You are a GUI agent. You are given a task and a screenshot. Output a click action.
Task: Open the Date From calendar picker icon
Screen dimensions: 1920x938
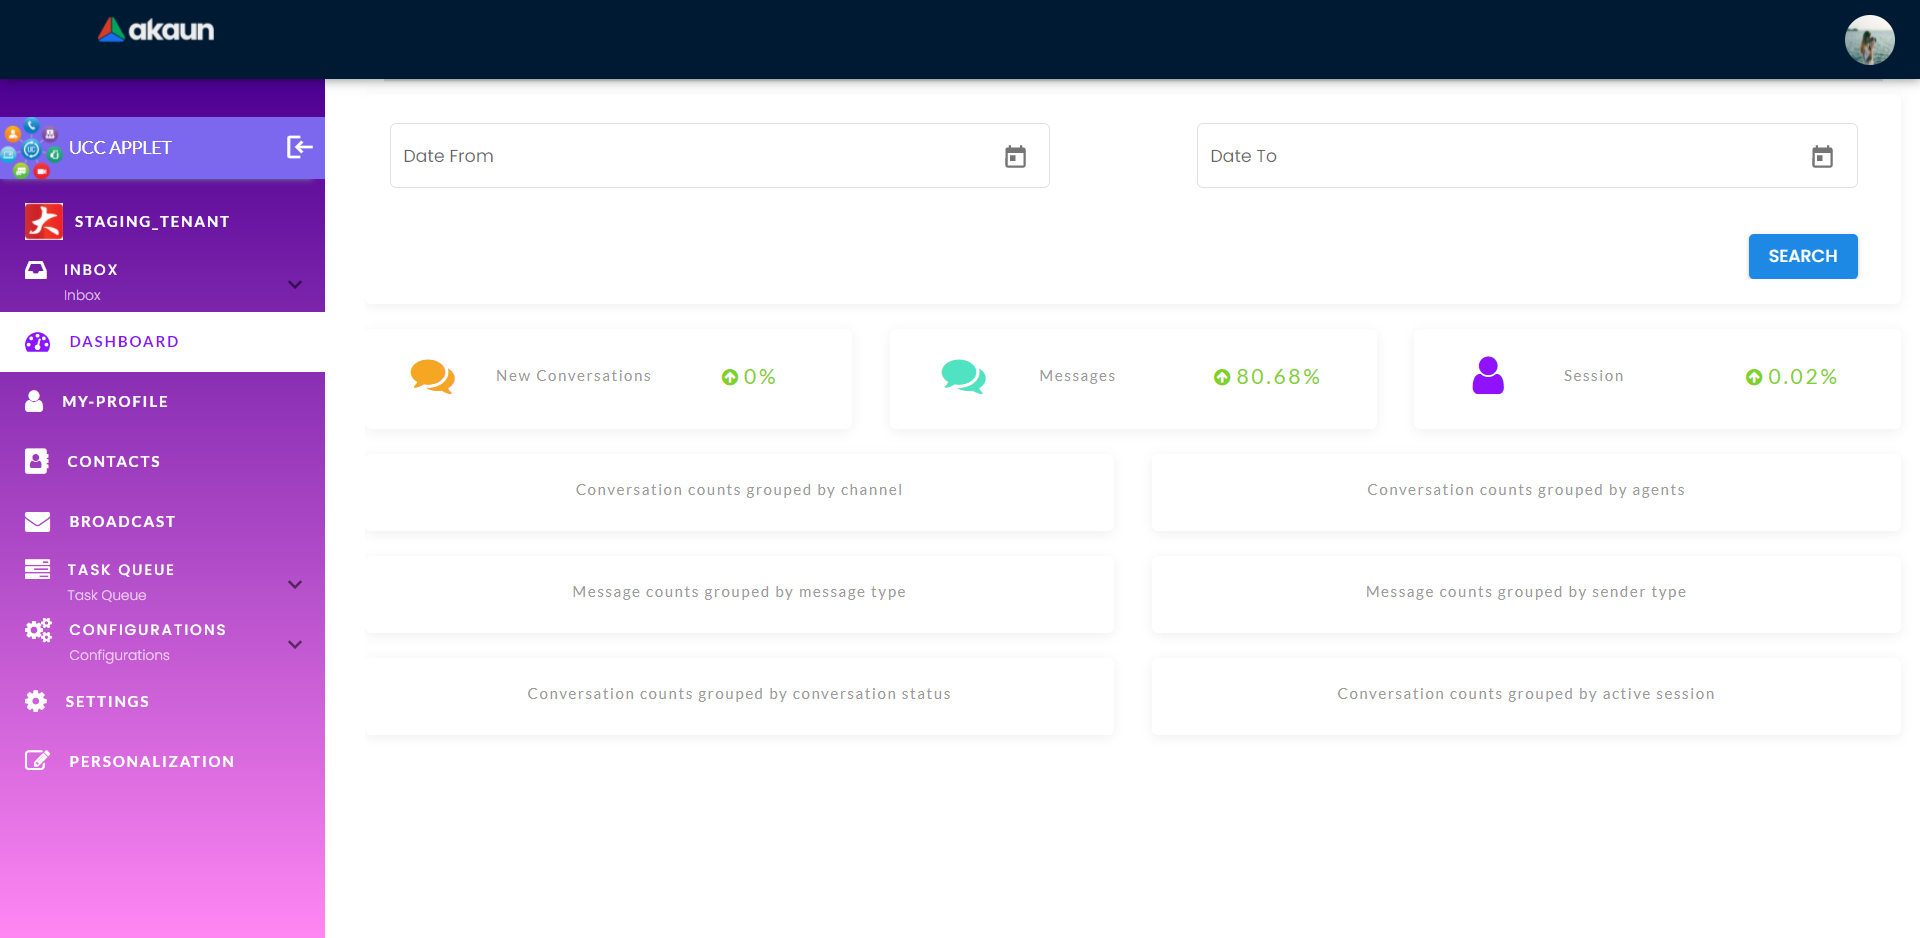[x=1015, y=156]
